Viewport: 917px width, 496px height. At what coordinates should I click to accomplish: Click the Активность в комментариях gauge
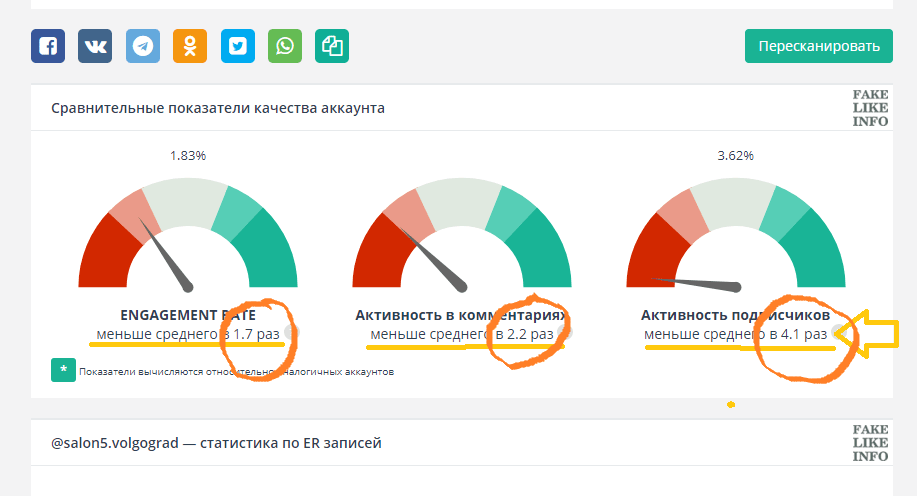pyautogui.click(x=461, y=234)
